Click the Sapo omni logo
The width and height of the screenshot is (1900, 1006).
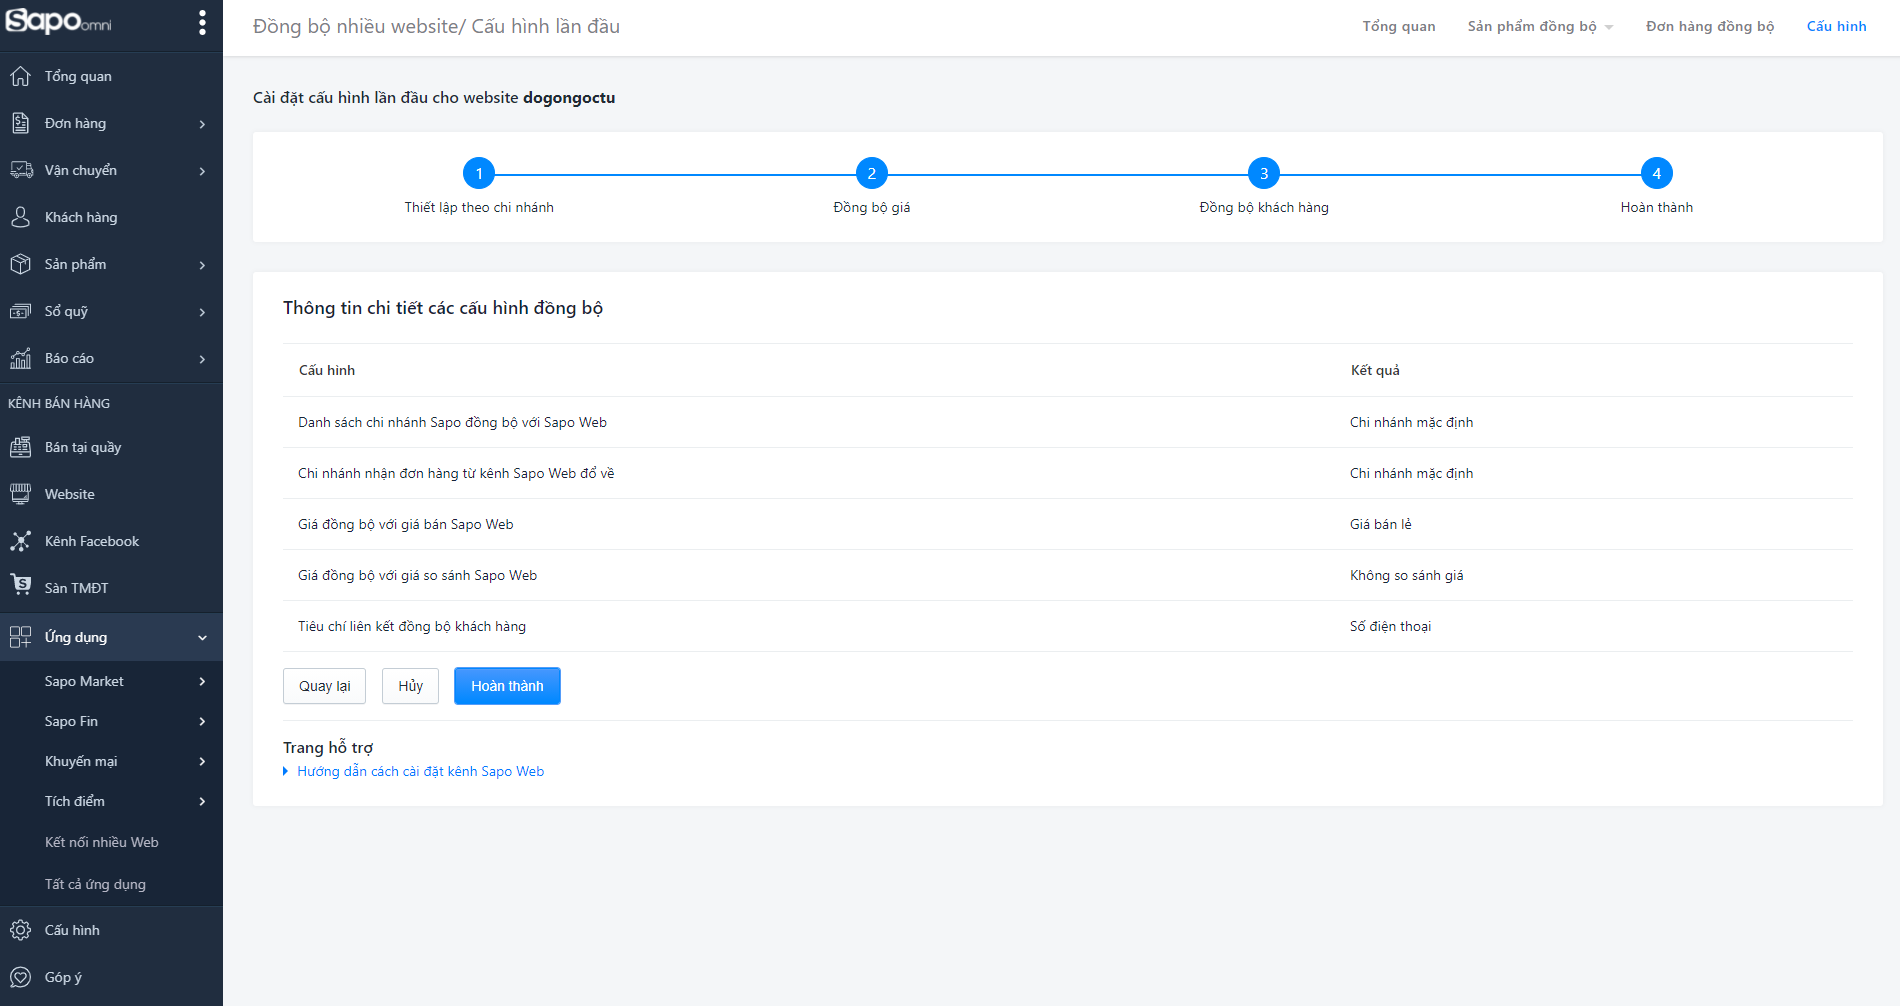(58, 21)
